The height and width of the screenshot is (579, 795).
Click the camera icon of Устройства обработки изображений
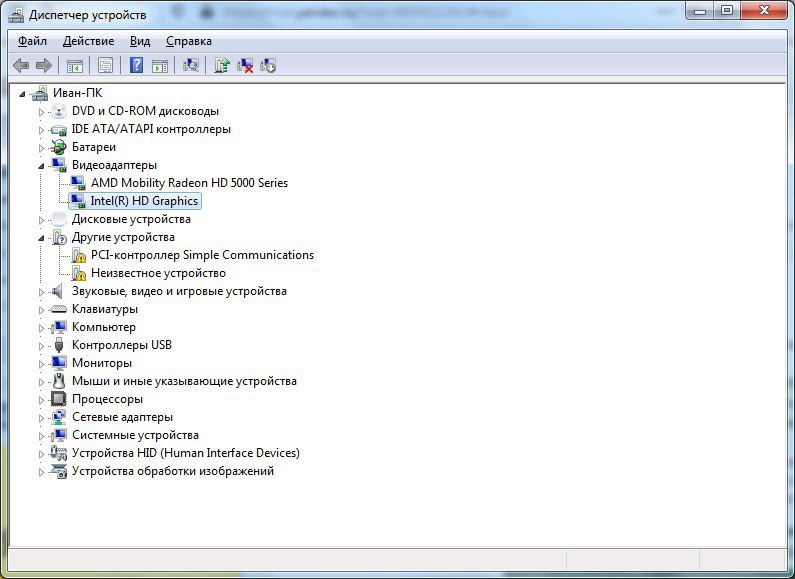pyautogui.click(x=59, y=472)
